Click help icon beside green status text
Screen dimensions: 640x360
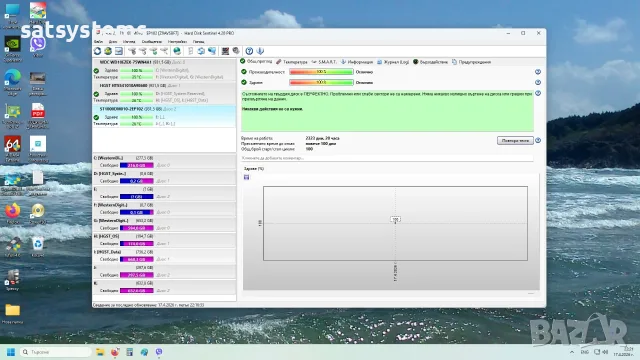[538, 93]
